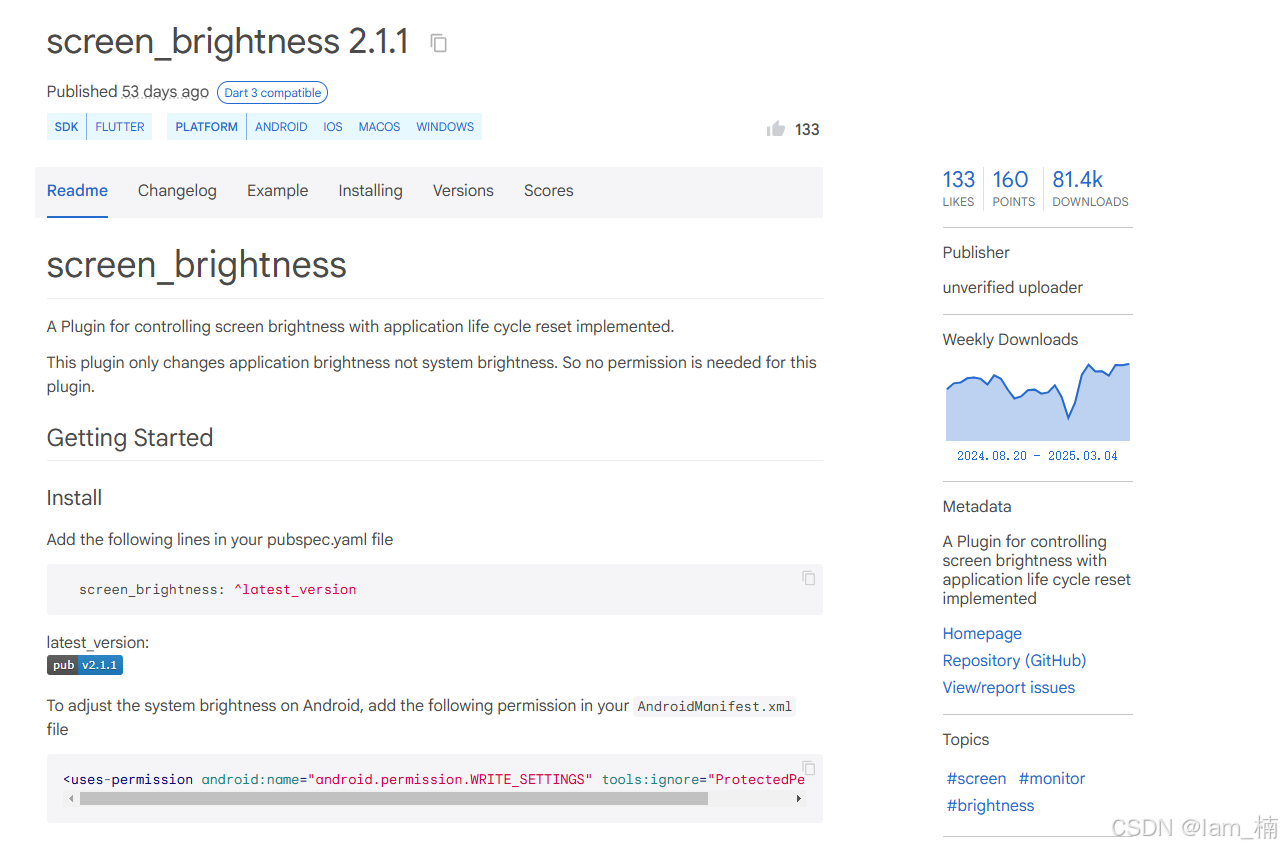1282x849 pixels.
Task: Click the 81.4k downloads count
Action: point(1090,187)
